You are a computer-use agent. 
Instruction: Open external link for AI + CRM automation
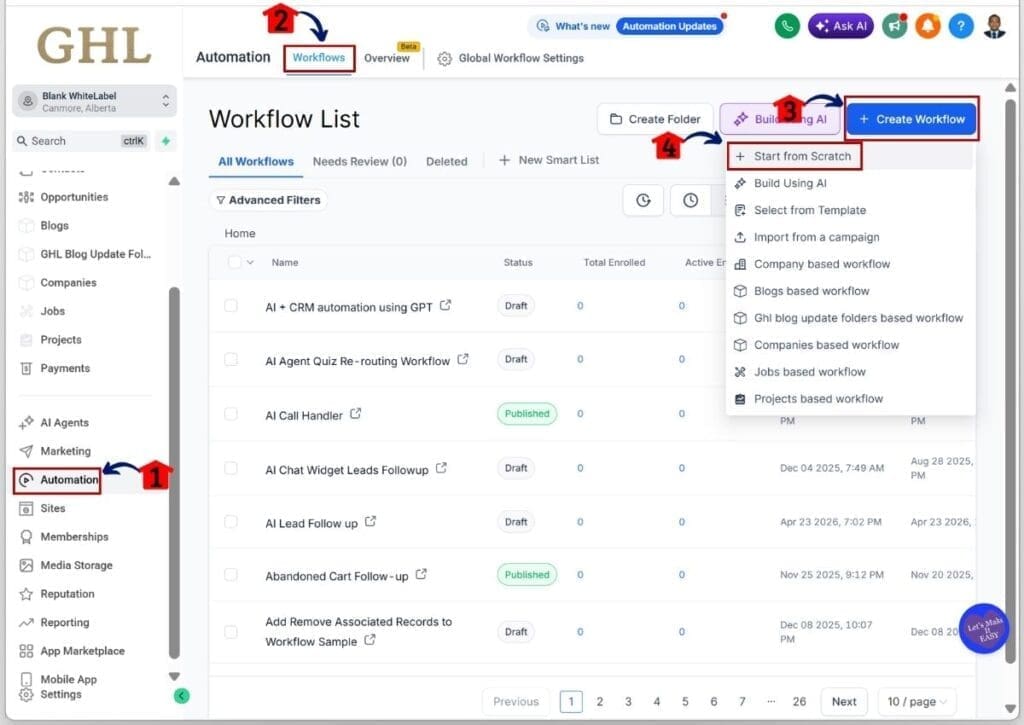click(x=445, y=305)
